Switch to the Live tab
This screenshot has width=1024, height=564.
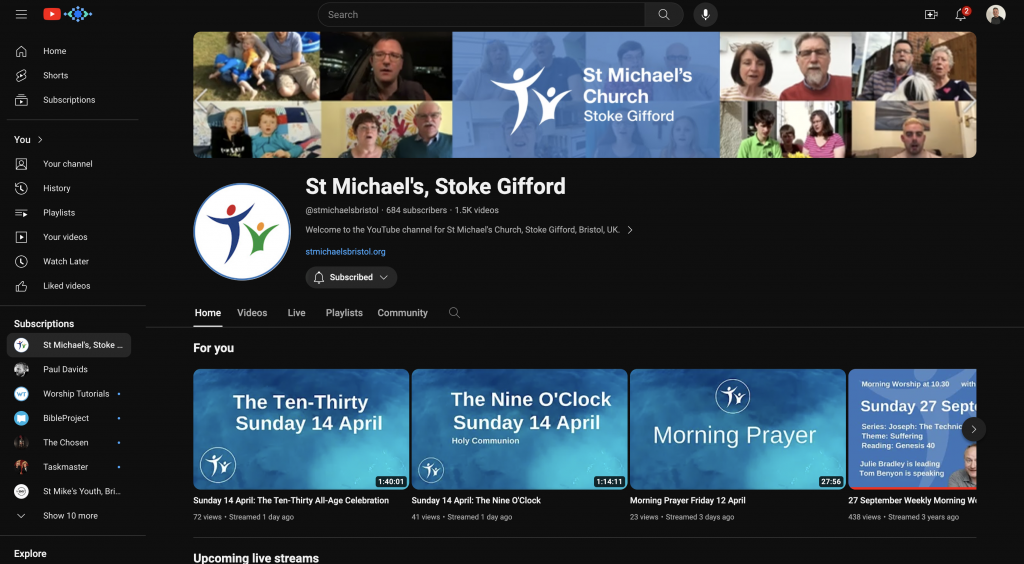tap(296, 313)
